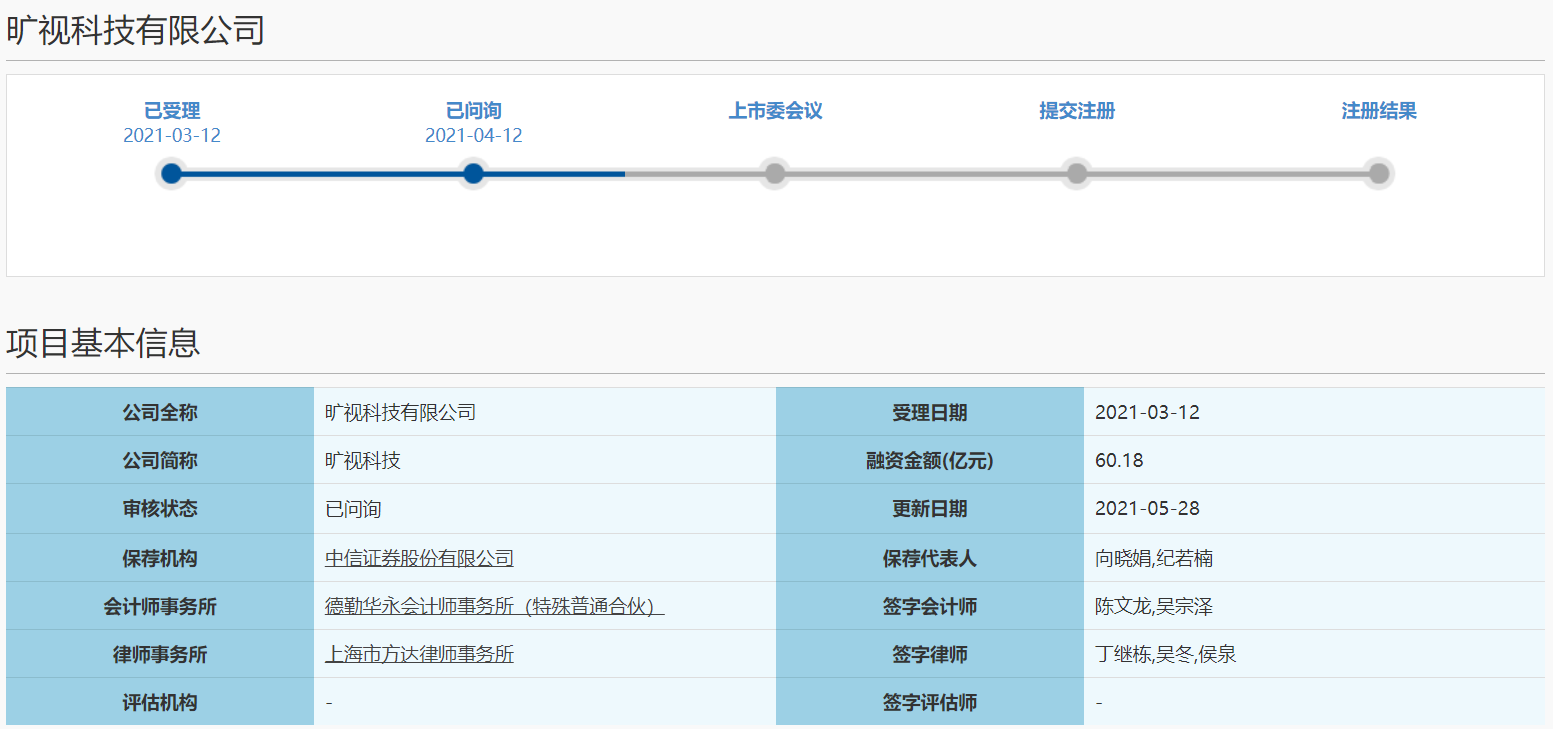Open the 德勤华永会计师事务所 accounting firm link
Screen dimensions: 1553x729
coord(495,606)
